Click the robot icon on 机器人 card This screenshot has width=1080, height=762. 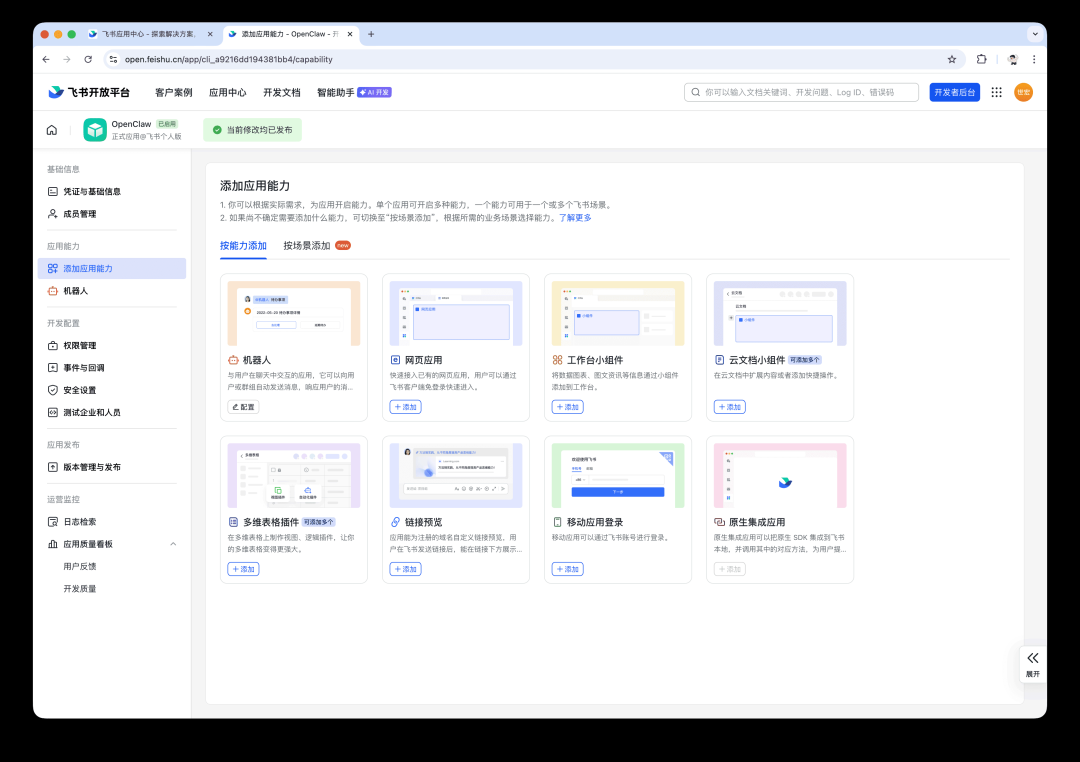click(233, 360)
